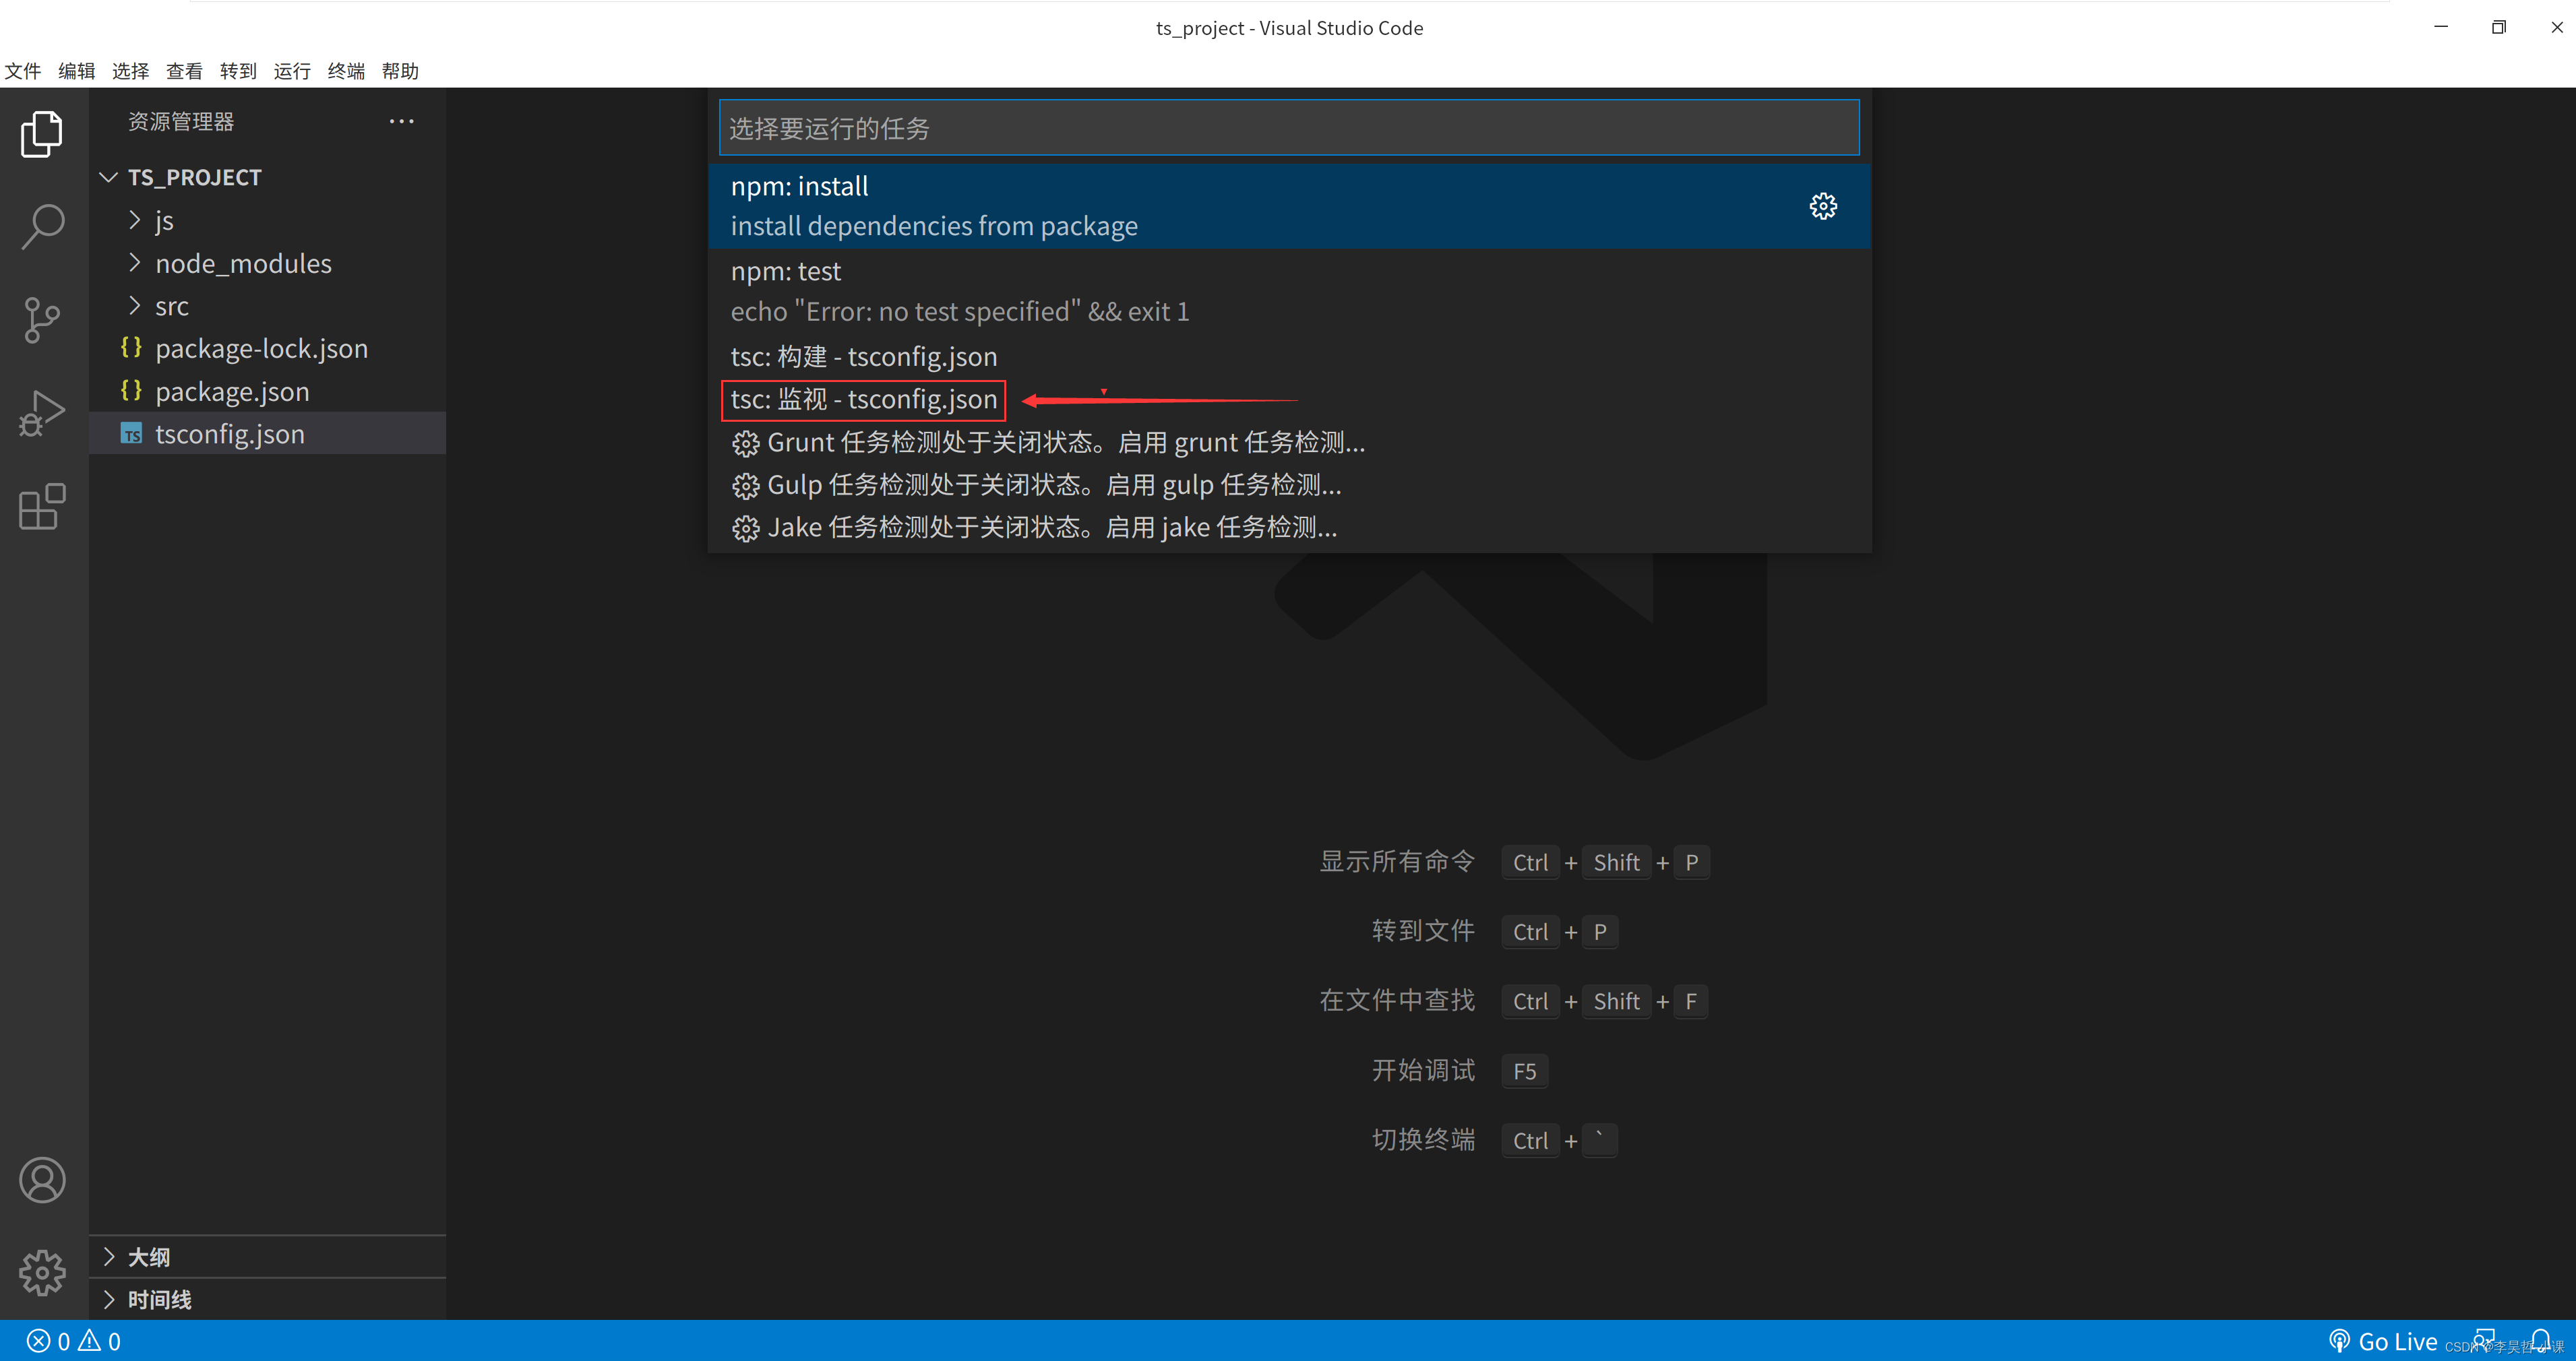This screenshot has width=2576, height=1361.
Task: Focus the 选择要运行的任务 input box
Action: click(x=1288, y=128)
